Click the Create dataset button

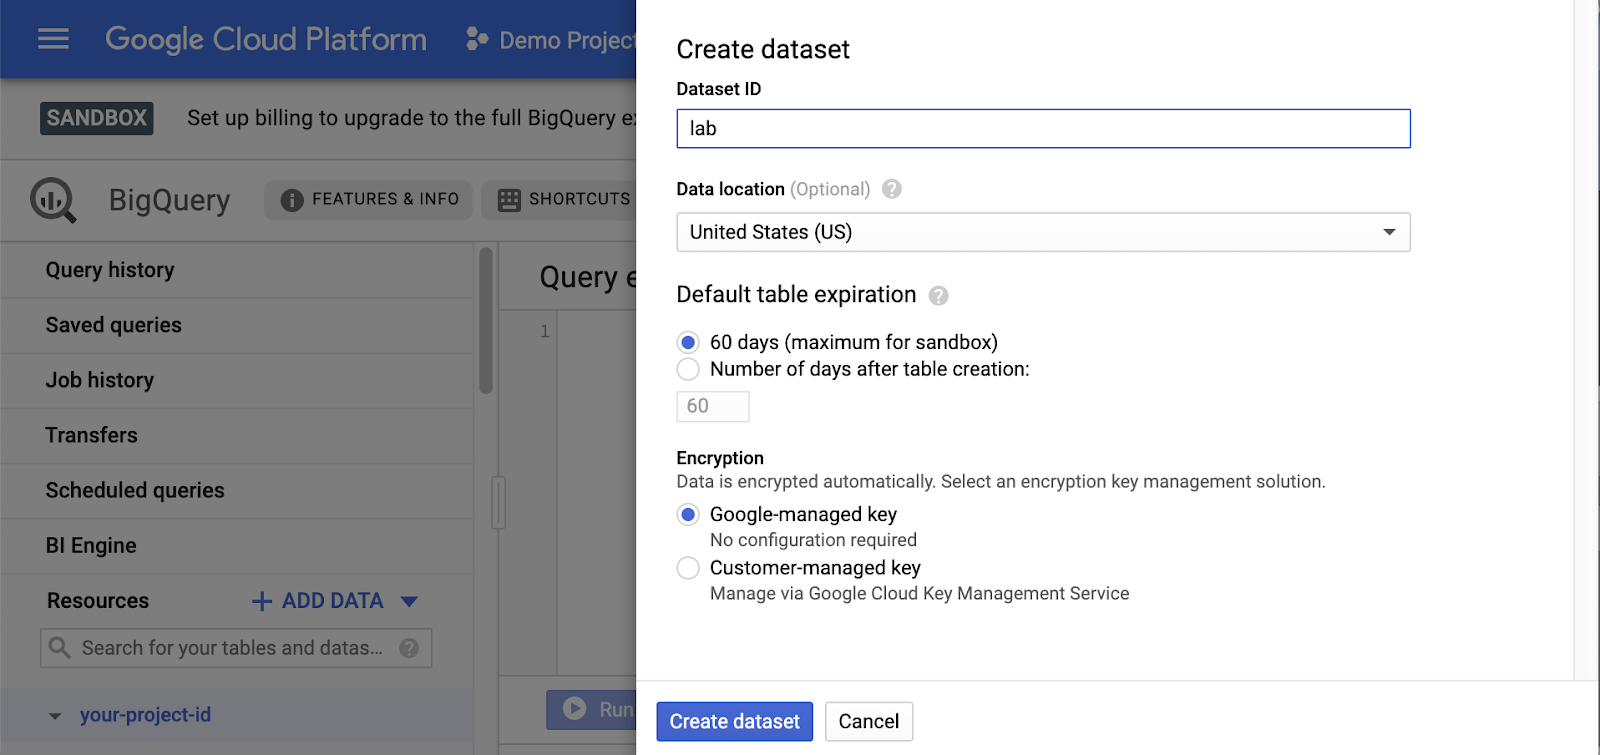pos(734,721)
